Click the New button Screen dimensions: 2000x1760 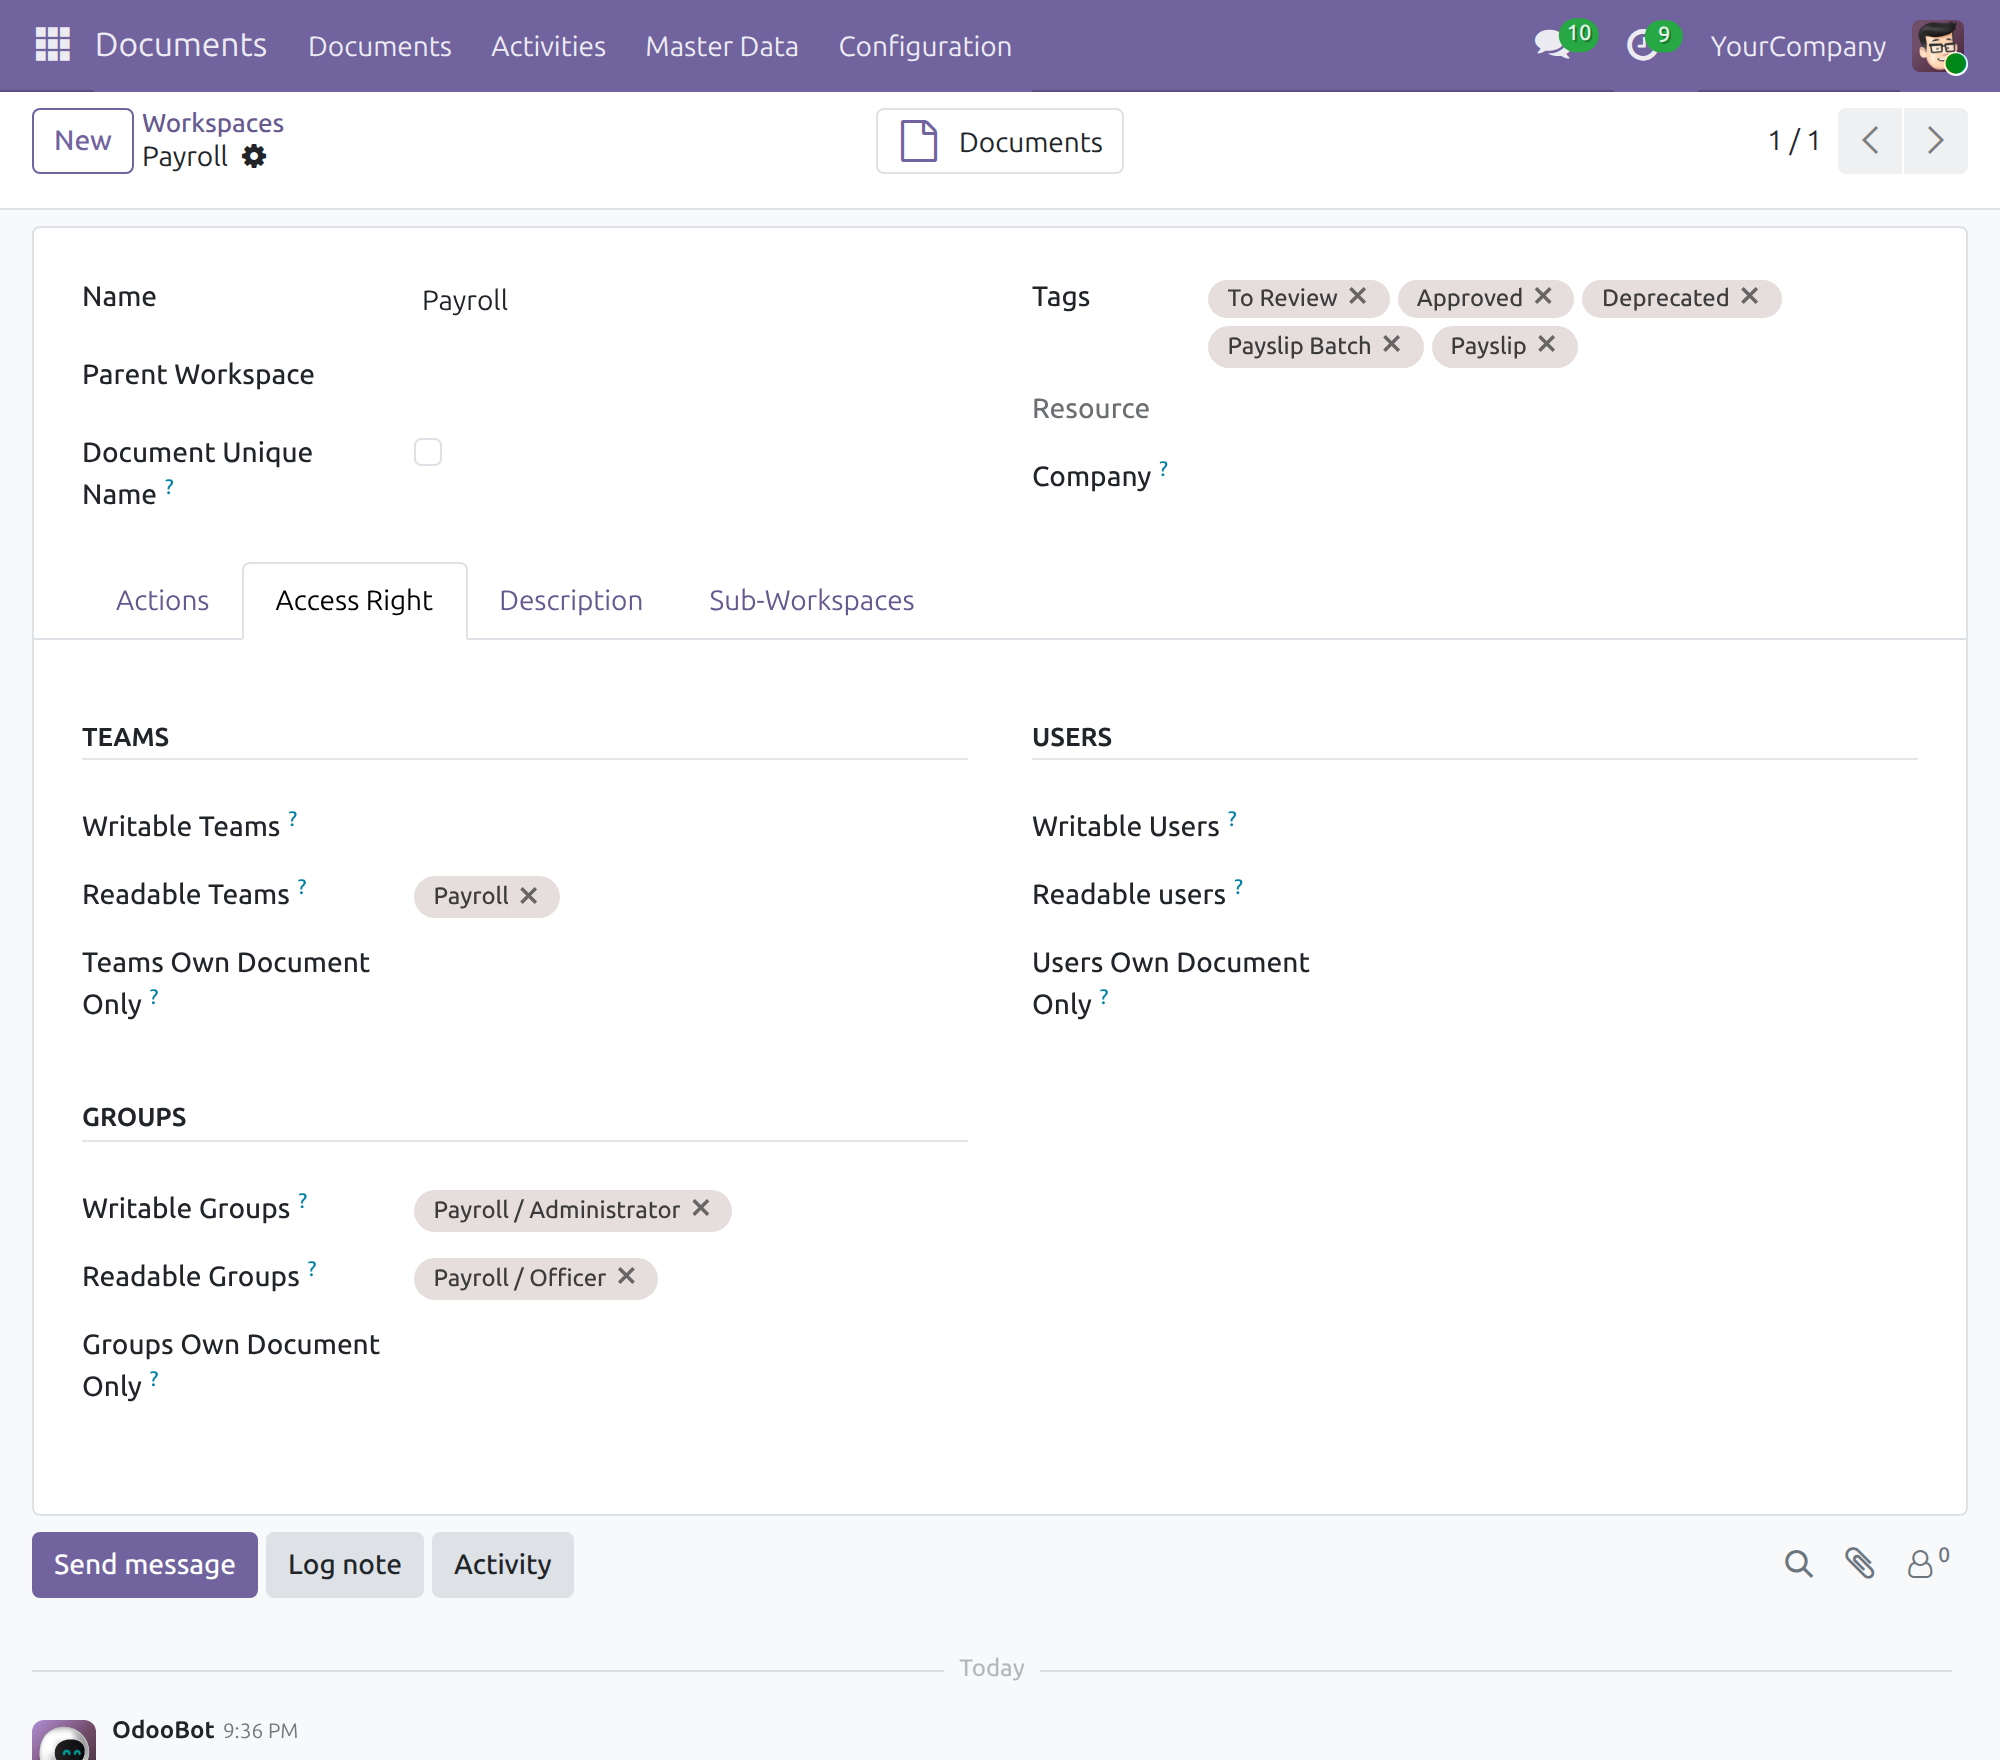click(82, 141)
